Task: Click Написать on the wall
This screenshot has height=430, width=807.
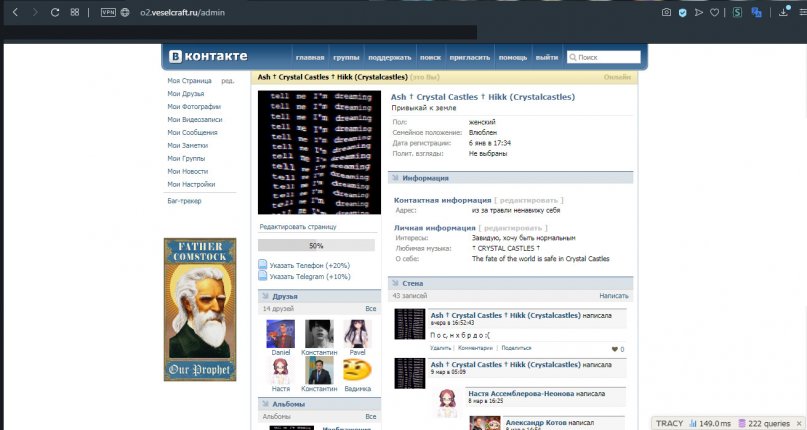Action: point(613,296)
